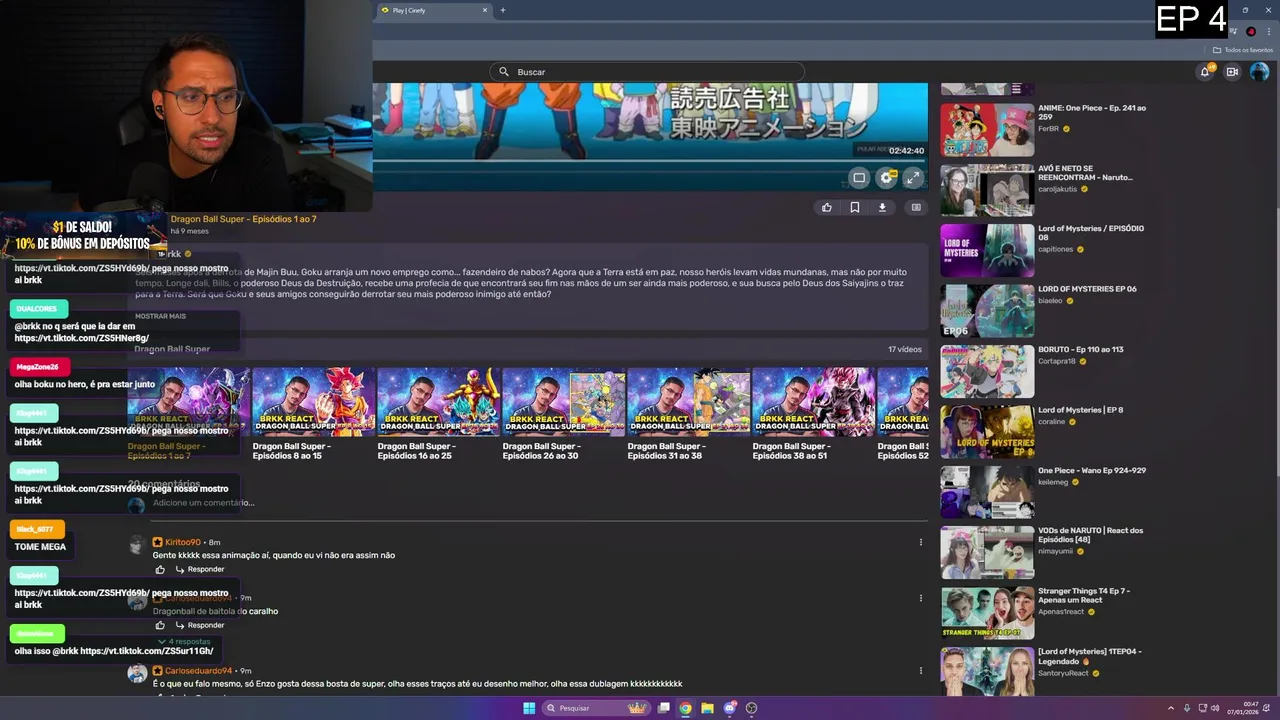This screenshot has width=1280, height=720.
Task: Like Kiritoo90's comment
Action: click(x=160, y=569)
